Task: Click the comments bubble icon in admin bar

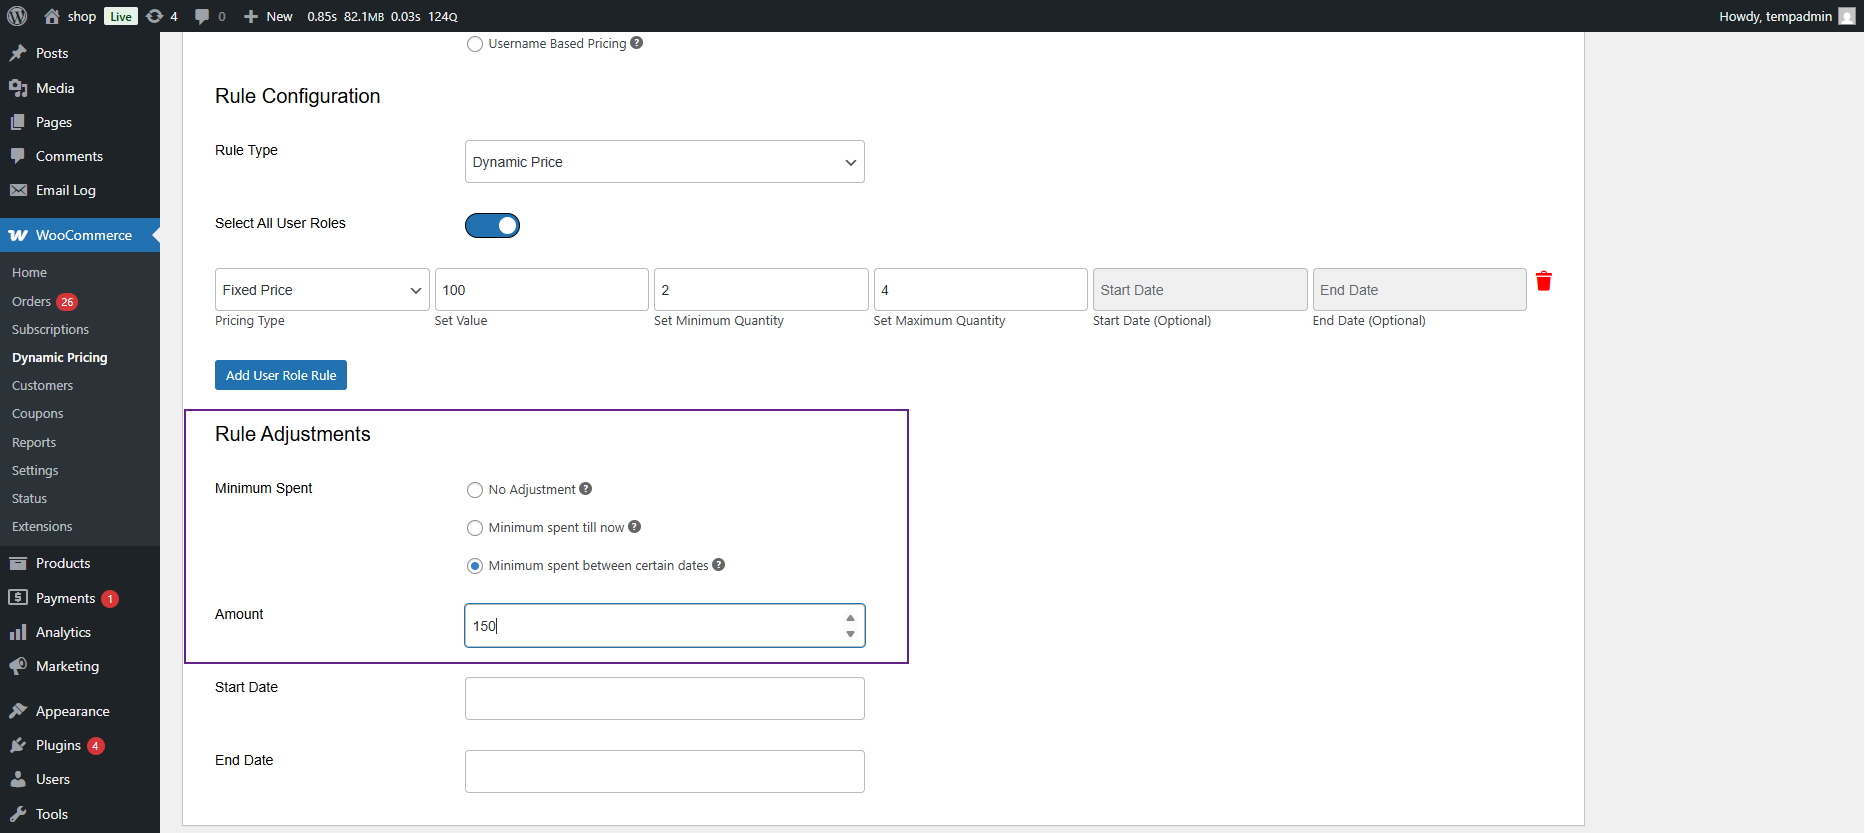Action: (x=202, y=16)
